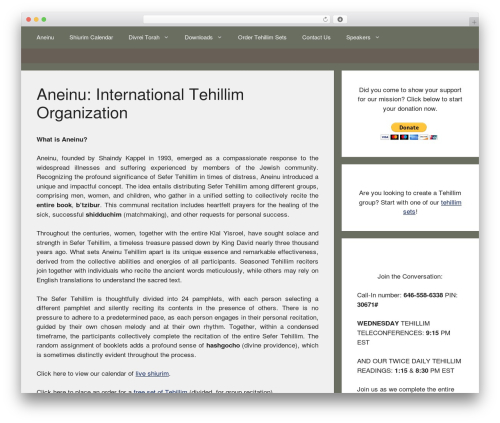500x423 pixels.
Task: Open the Aneinu menu item
Action: point(45,37)
